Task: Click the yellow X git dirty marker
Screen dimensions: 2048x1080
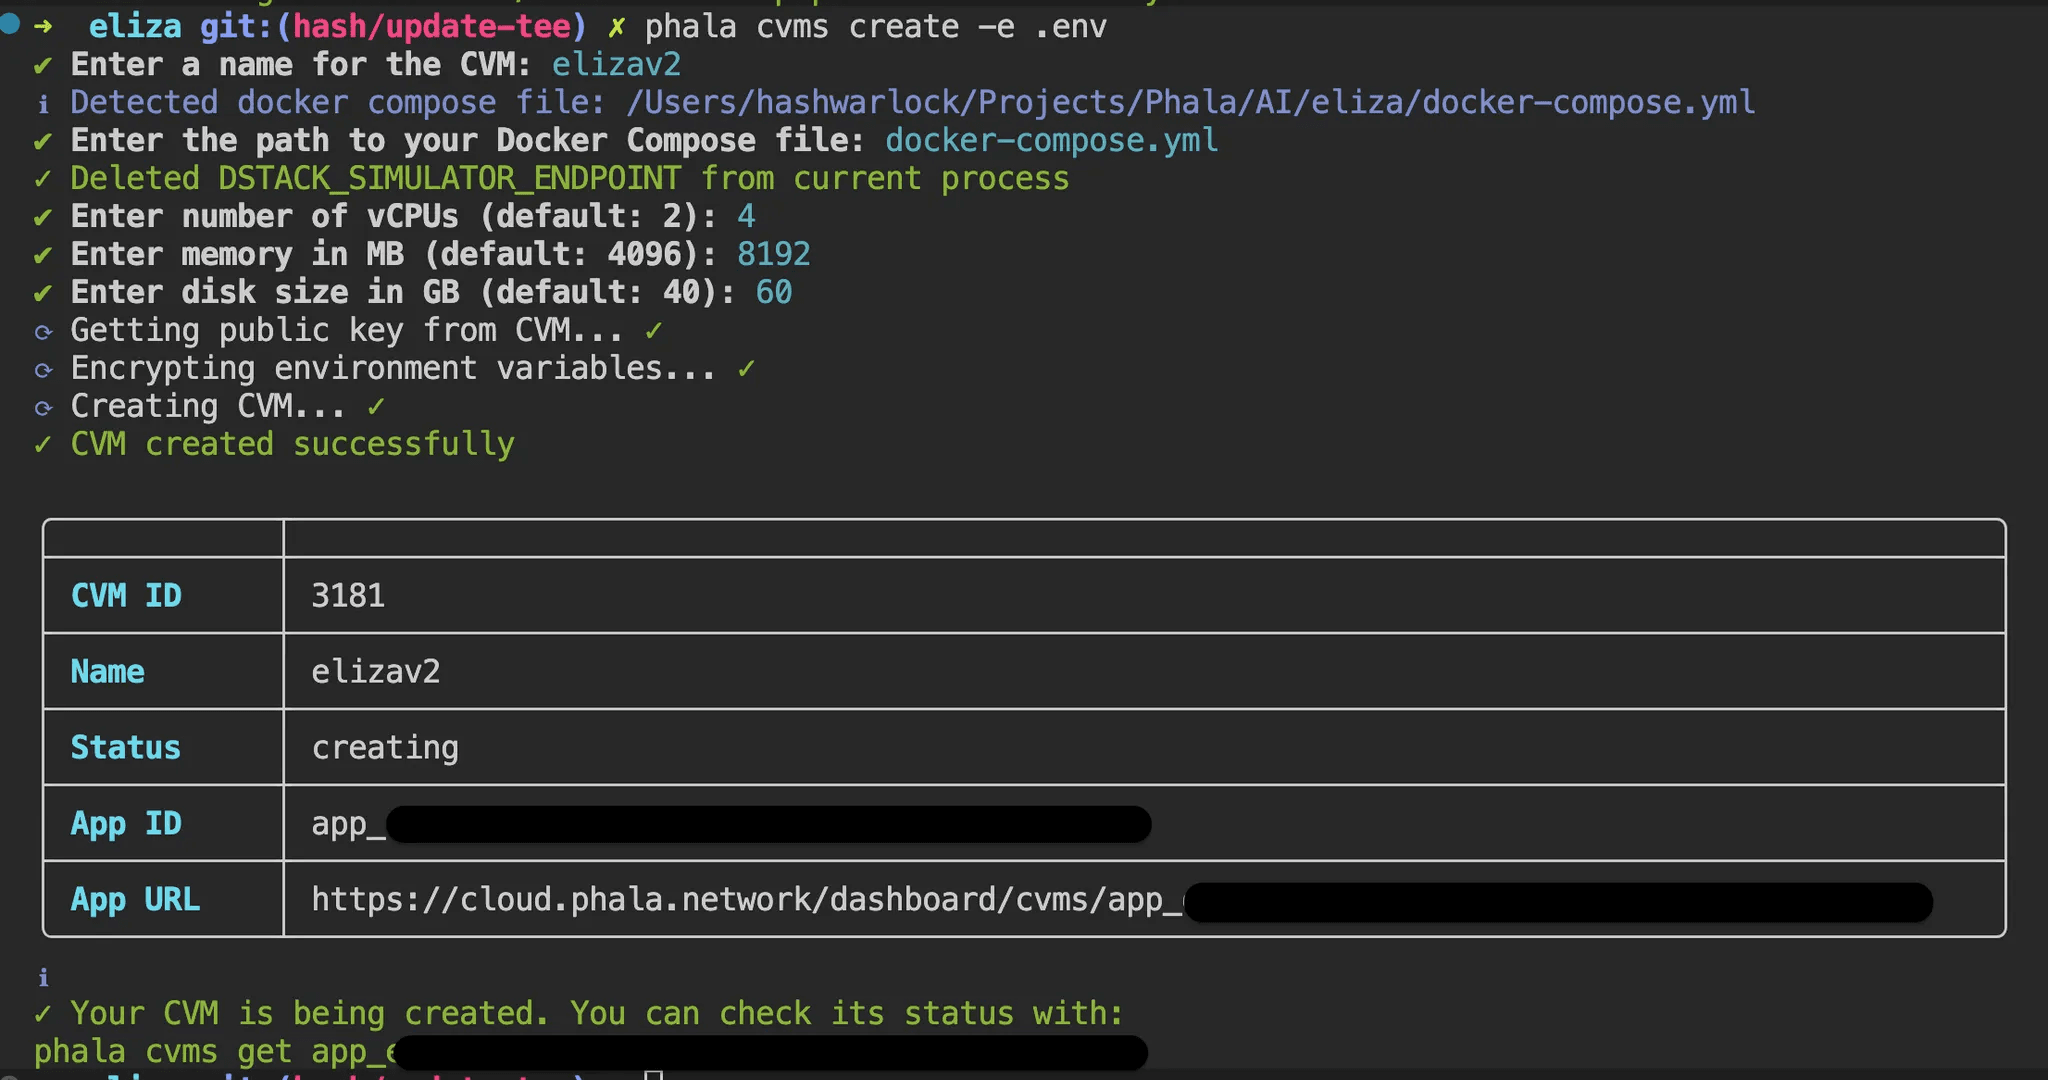Action: coord(616,27)
